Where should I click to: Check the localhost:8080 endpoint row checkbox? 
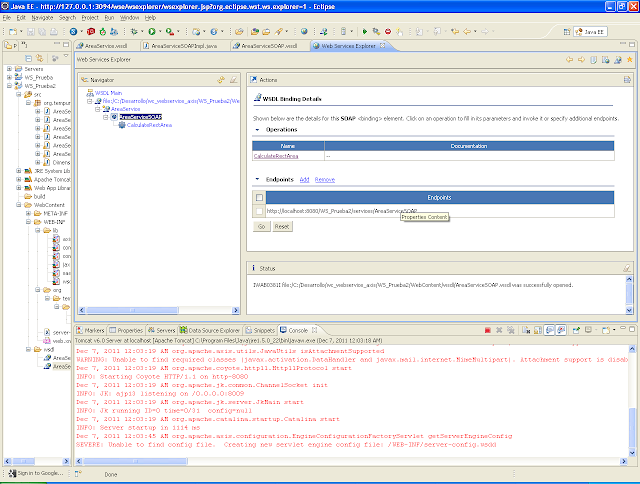pos(259,211)
